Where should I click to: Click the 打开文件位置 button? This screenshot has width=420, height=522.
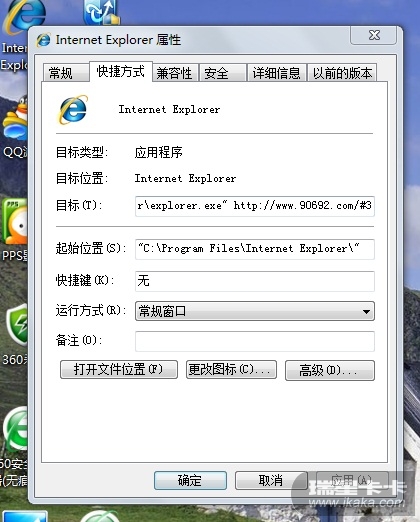119,369
